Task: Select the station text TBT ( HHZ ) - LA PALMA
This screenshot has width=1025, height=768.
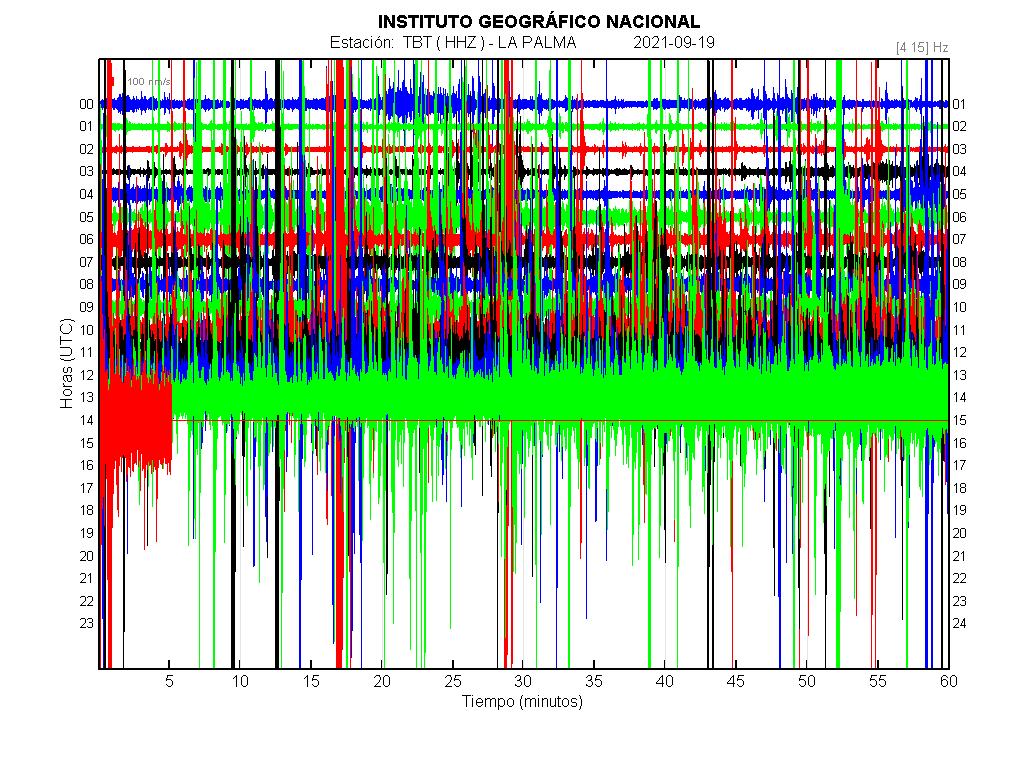Action: tap(490, 43)
